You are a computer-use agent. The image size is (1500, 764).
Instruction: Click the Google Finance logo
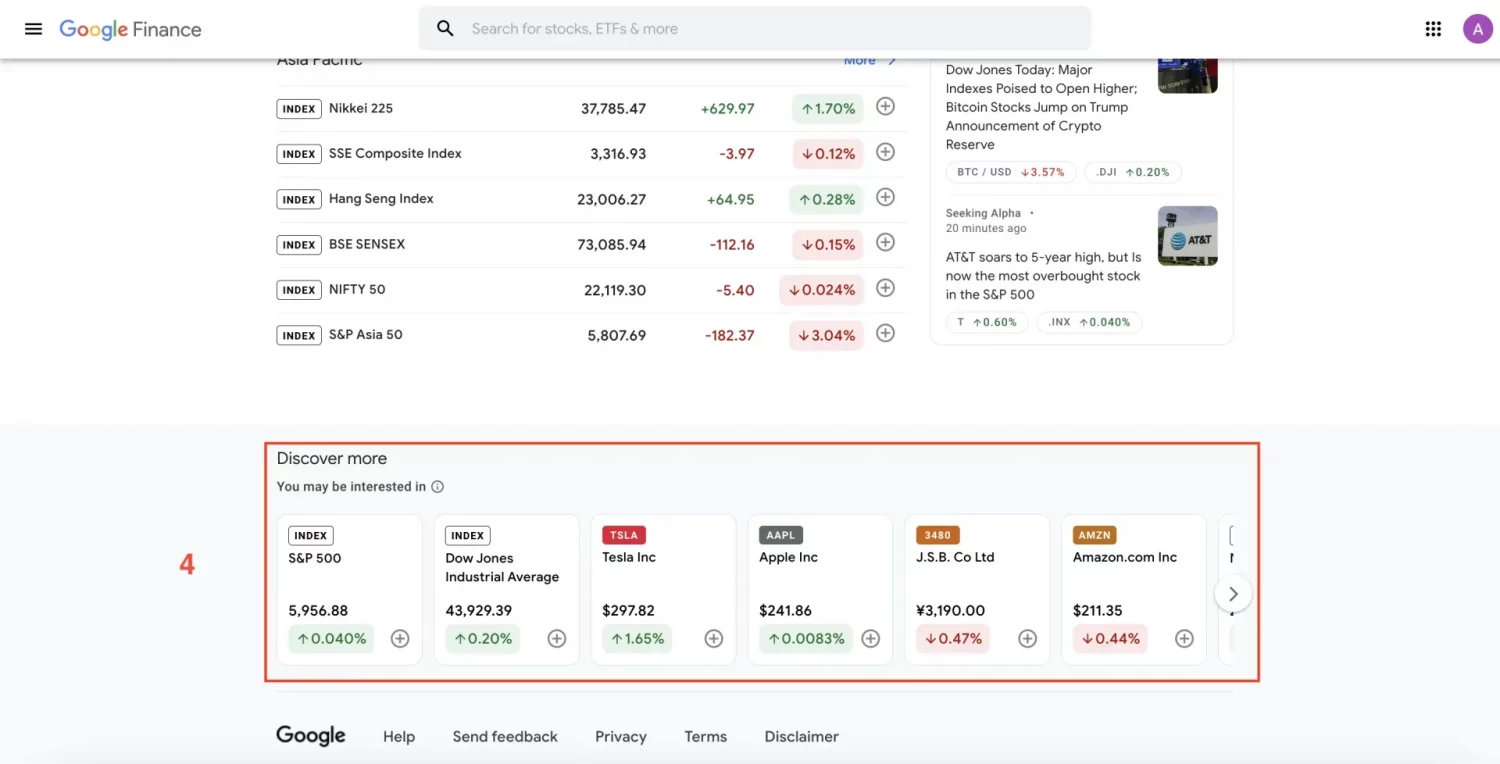[x=130, y=29]
